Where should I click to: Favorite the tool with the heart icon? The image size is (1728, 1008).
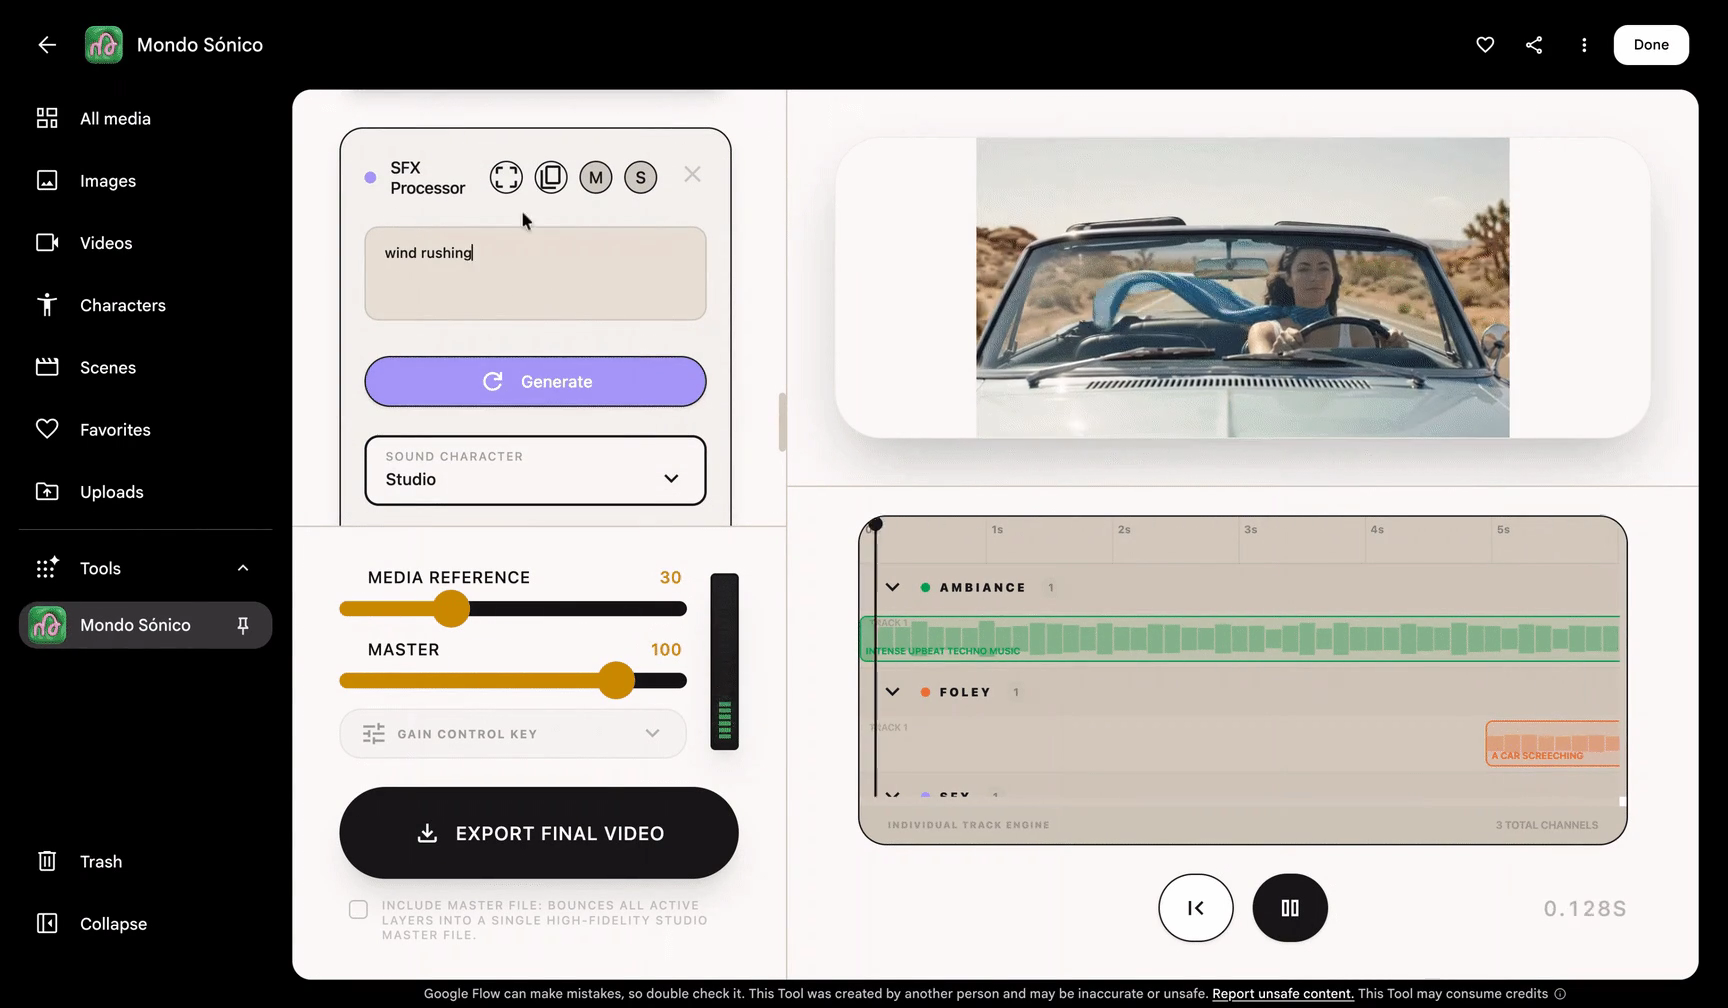coord(1485,45)
